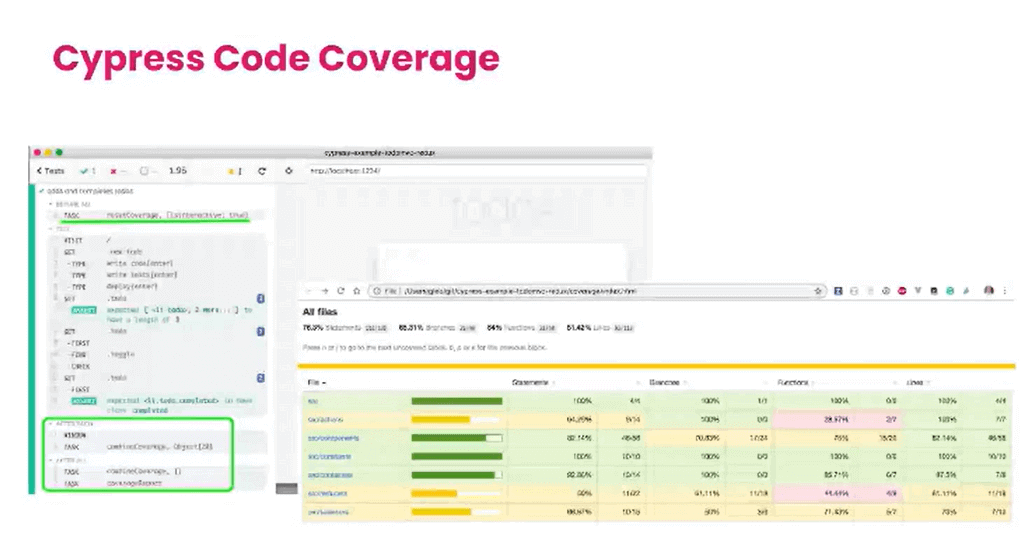Sort coverage table by File column

(317, 382)
